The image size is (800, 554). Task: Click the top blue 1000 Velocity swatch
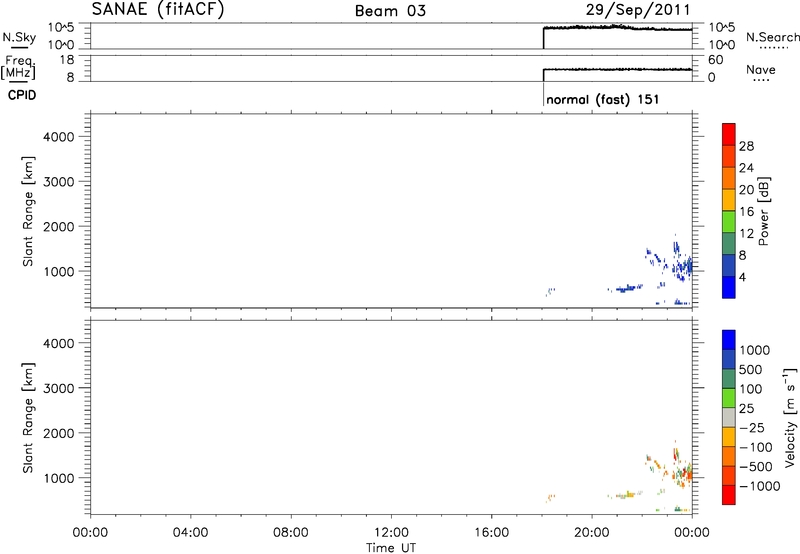pyautogui.click(x=729, y=340)
